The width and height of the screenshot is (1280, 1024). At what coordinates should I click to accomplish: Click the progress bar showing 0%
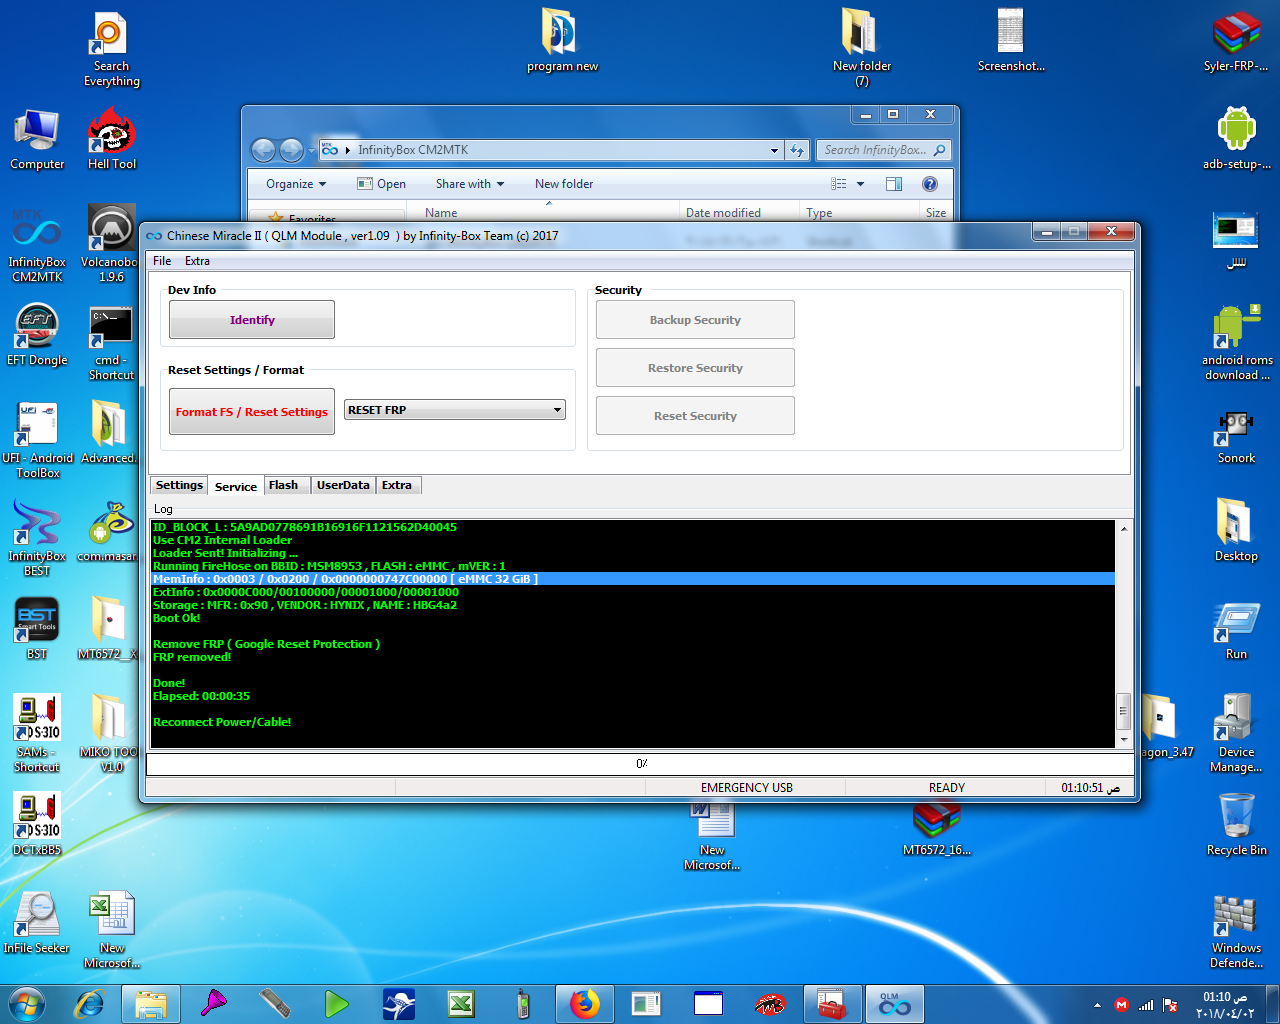click(641, 763)
